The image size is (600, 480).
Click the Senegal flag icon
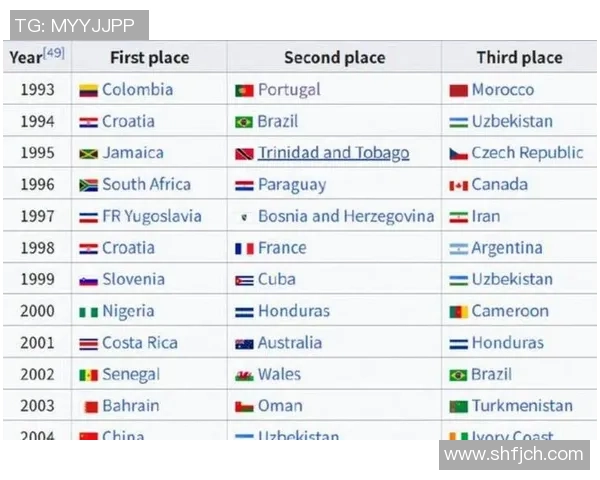(88, 375)
